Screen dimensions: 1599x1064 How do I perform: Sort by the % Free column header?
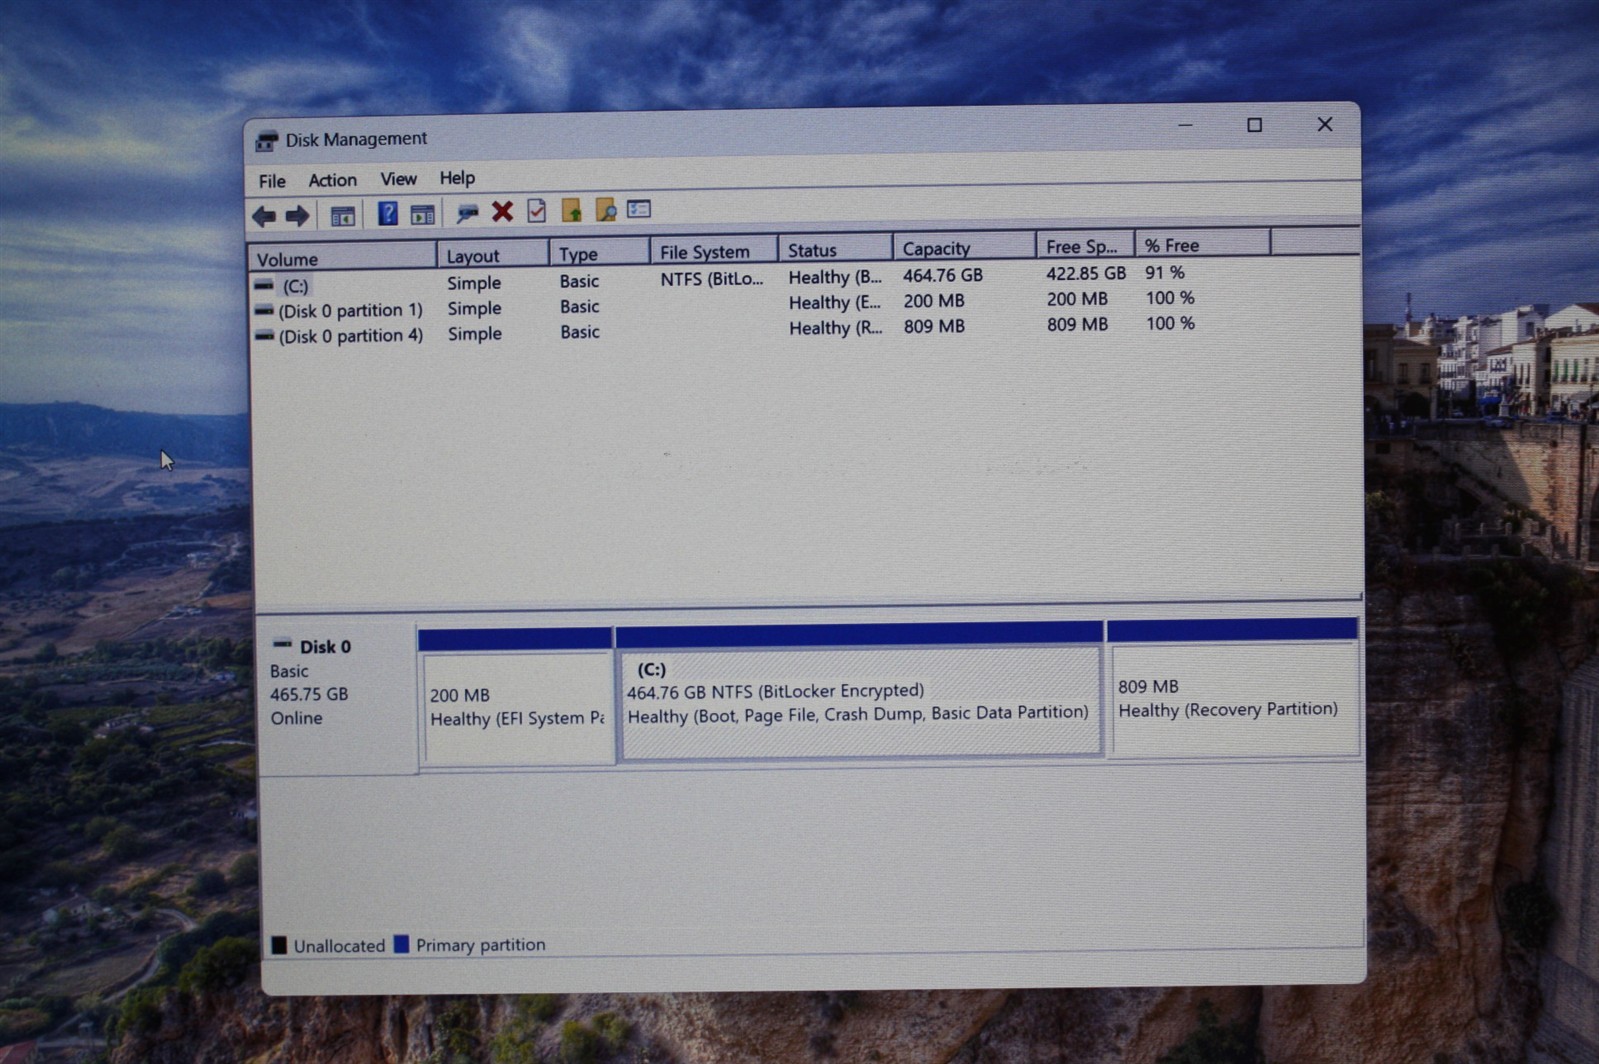[x=1203, y=244]
